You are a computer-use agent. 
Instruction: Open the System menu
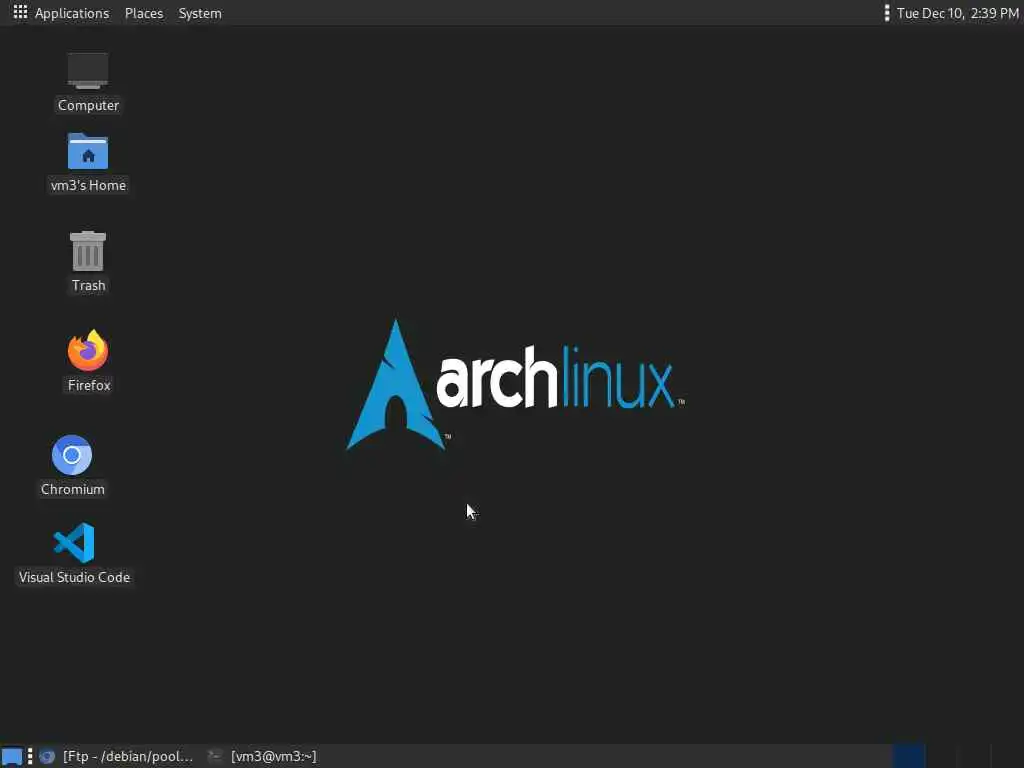pyautogui.click(x=200, y=13)
